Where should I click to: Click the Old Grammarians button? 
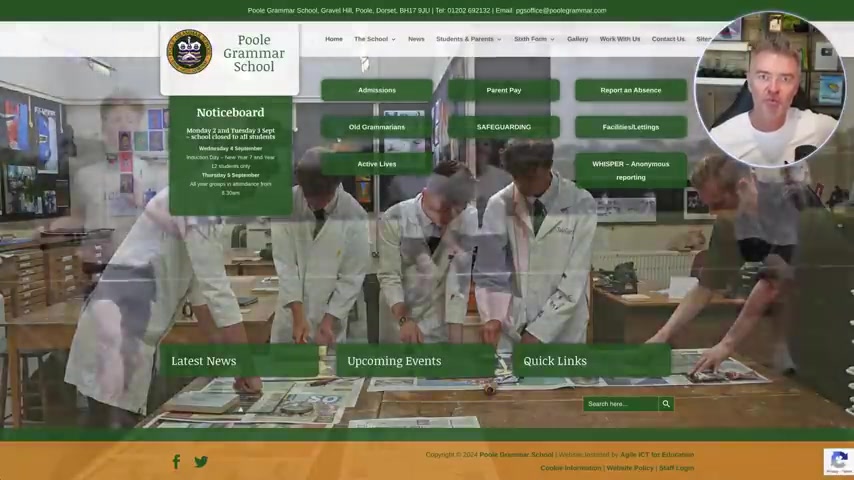click(377, 127)
